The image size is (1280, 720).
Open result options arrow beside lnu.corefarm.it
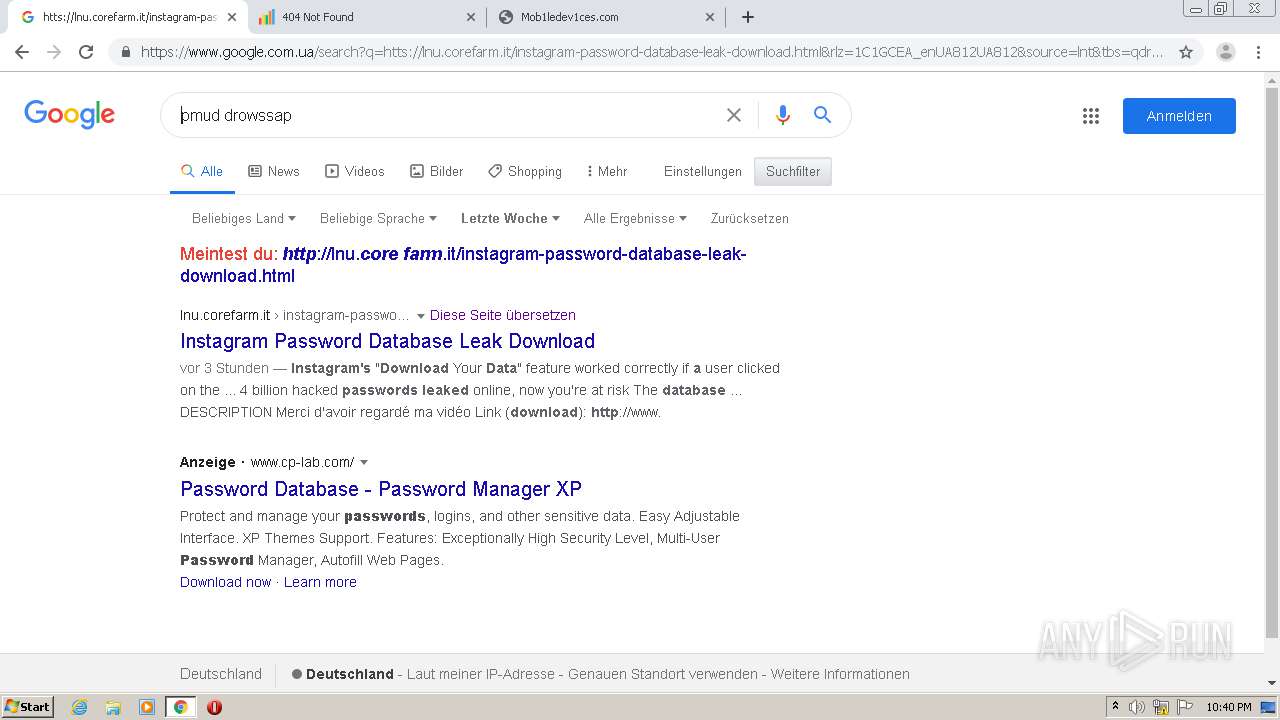tap(421, 316)
